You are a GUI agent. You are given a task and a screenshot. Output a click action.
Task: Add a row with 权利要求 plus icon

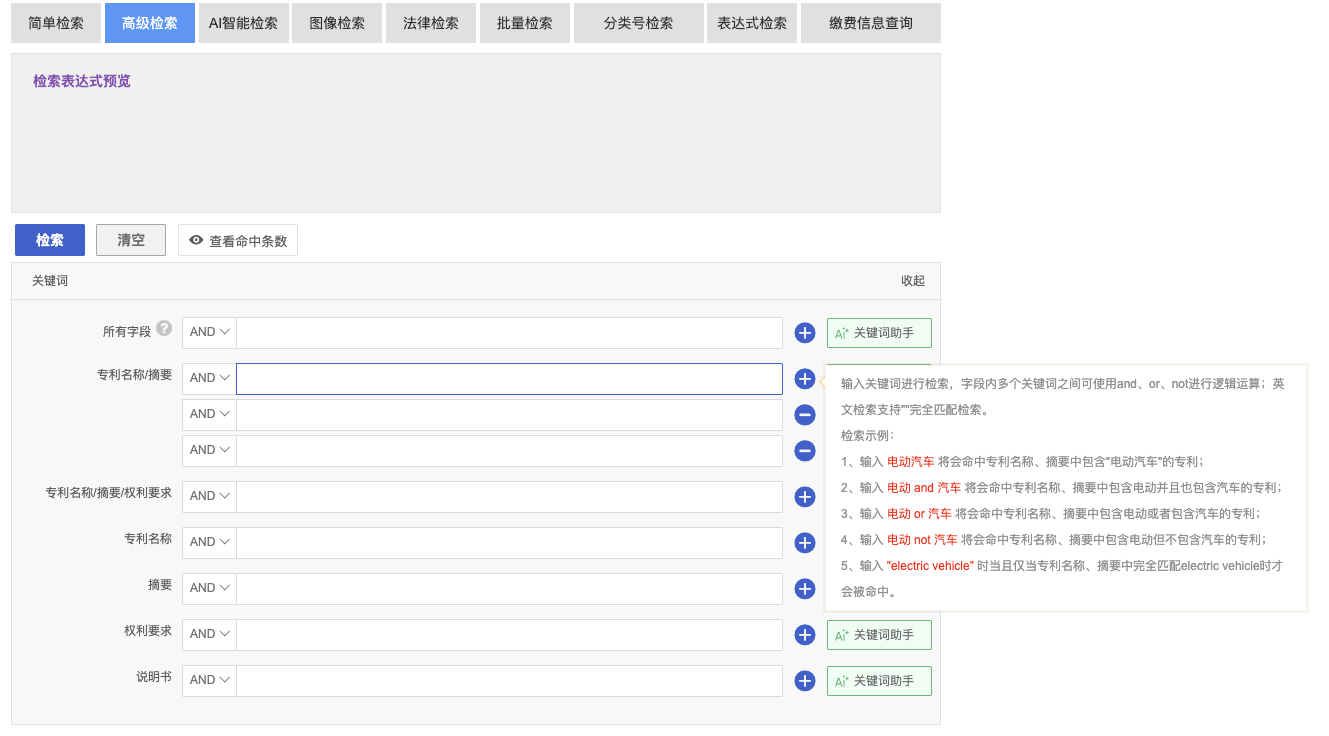(x=805, y=635)
